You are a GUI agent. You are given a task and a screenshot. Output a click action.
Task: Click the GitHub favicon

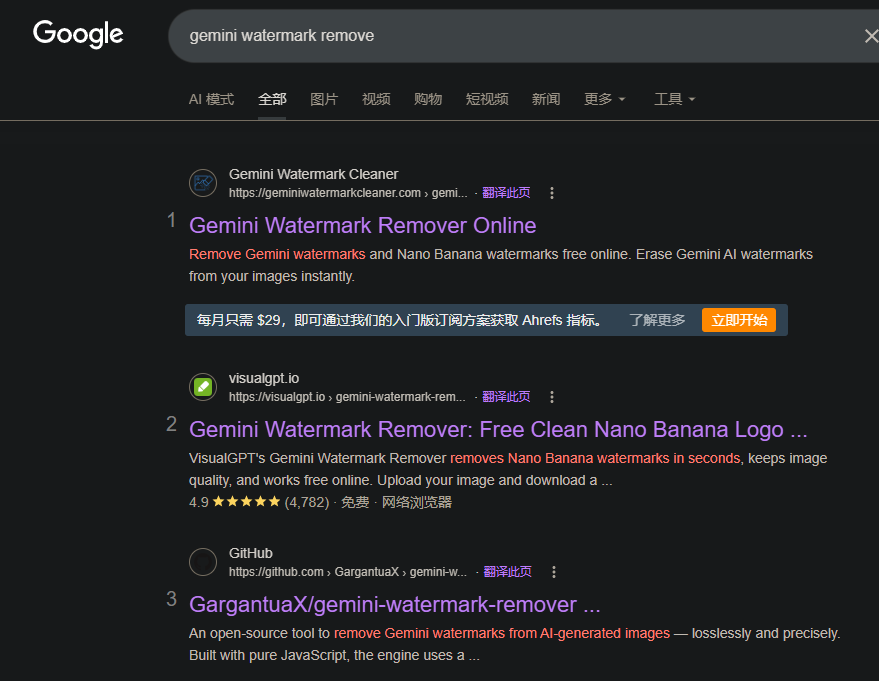[203, 562]
